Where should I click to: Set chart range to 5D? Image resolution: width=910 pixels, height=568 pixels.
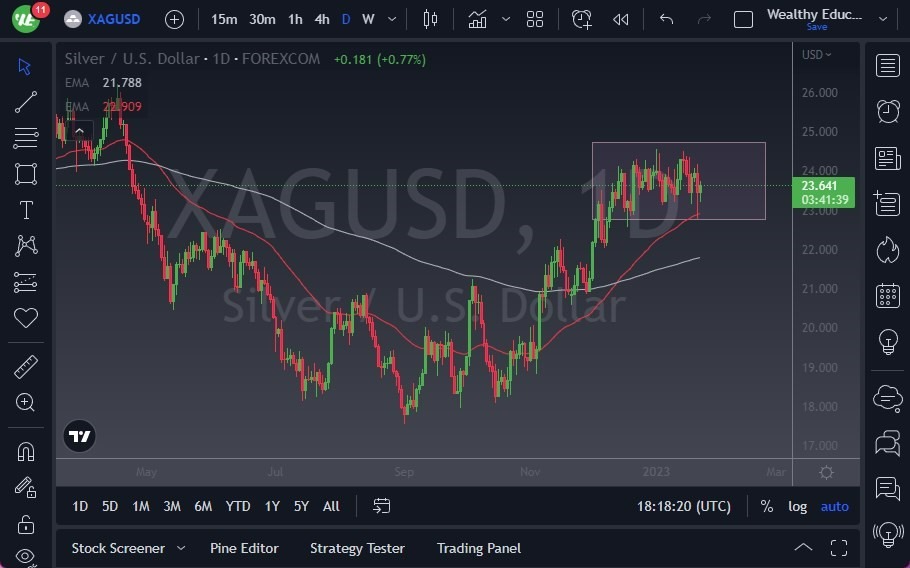click(110, 506)
